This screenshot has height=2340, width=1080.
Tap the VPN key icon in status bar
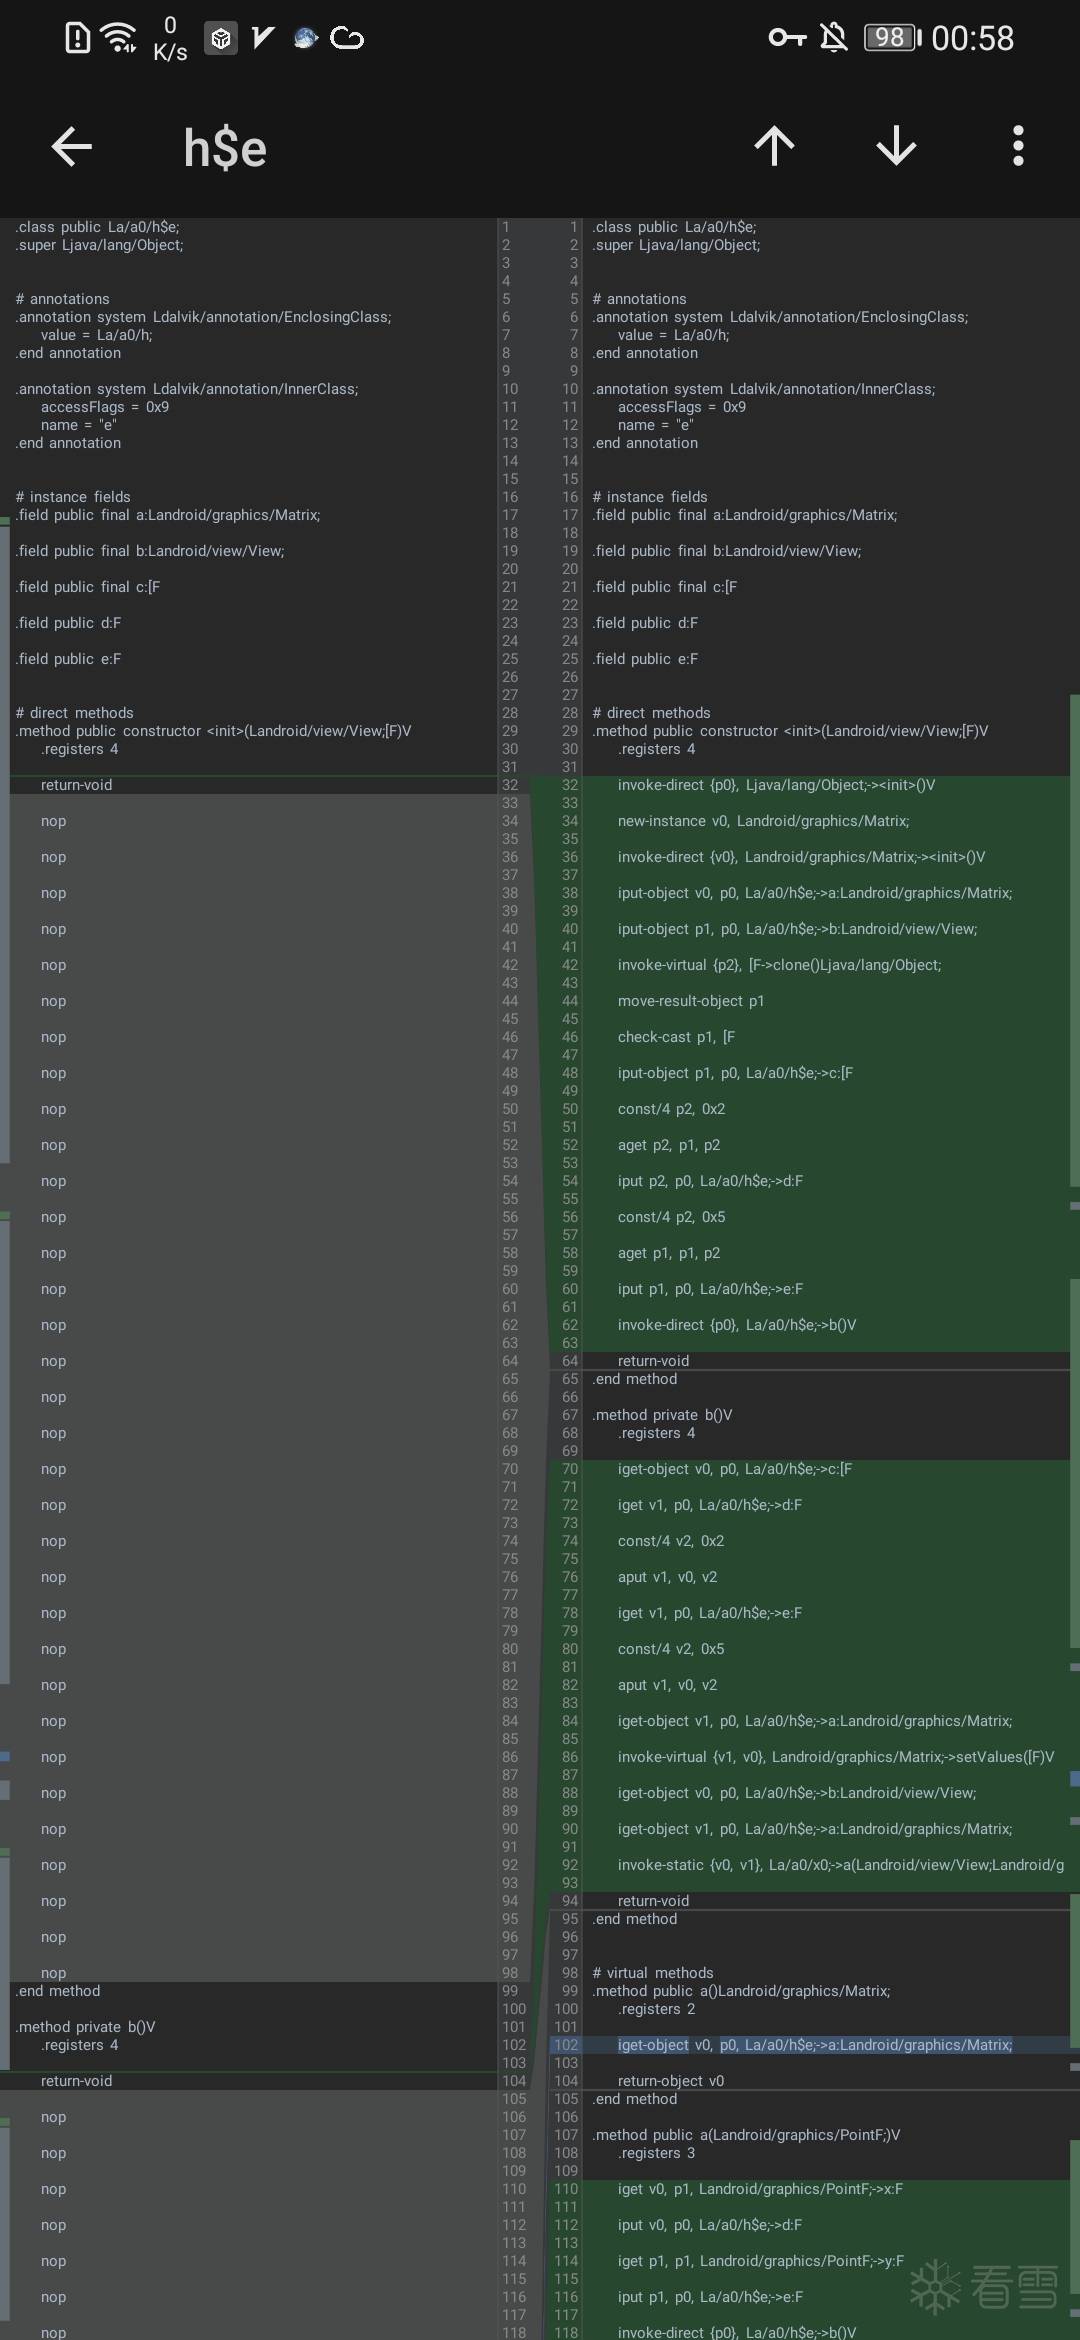pyautogui.click(x=787, y=38)
